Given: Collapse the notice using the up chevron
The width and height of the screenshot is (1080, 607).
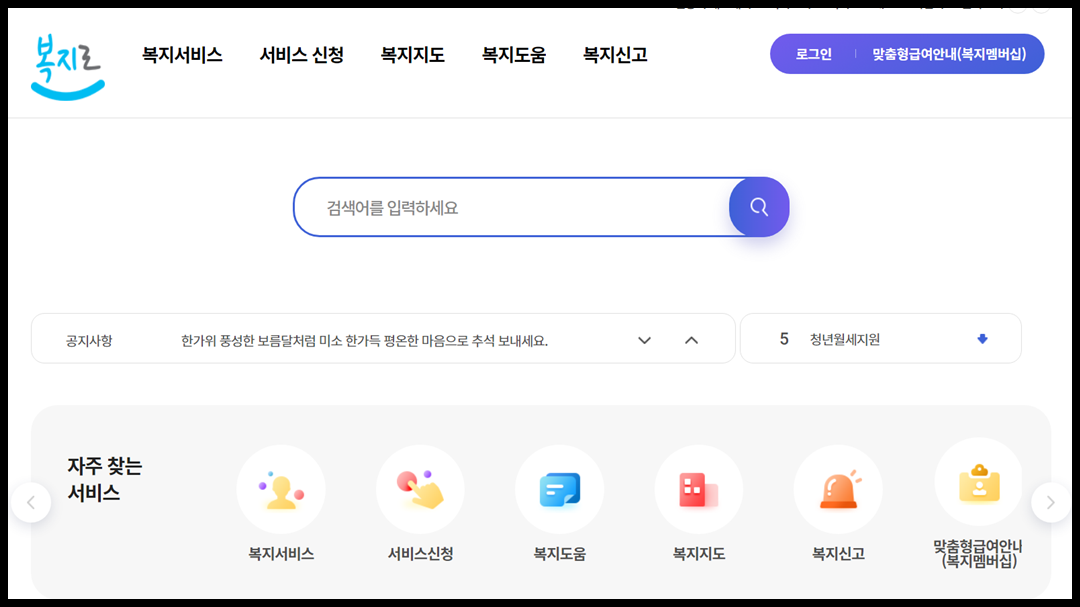Looking at the screenshot, I should click(692, 339).
